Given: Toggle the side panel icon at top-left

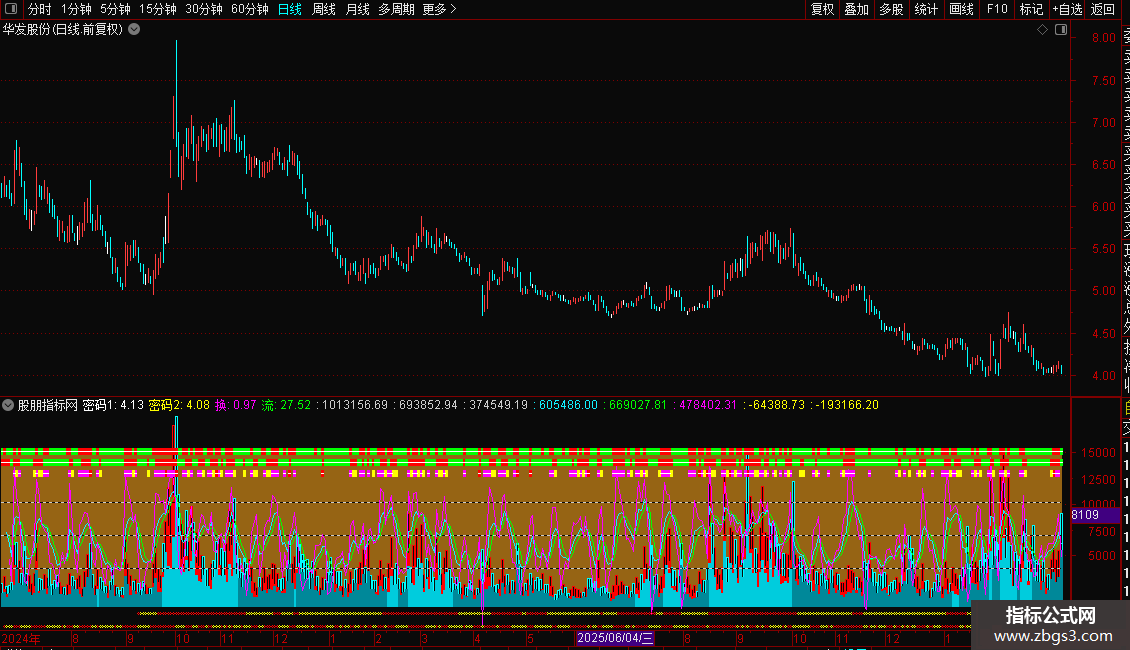Looking at the screenshot, I should click(11, 9).
